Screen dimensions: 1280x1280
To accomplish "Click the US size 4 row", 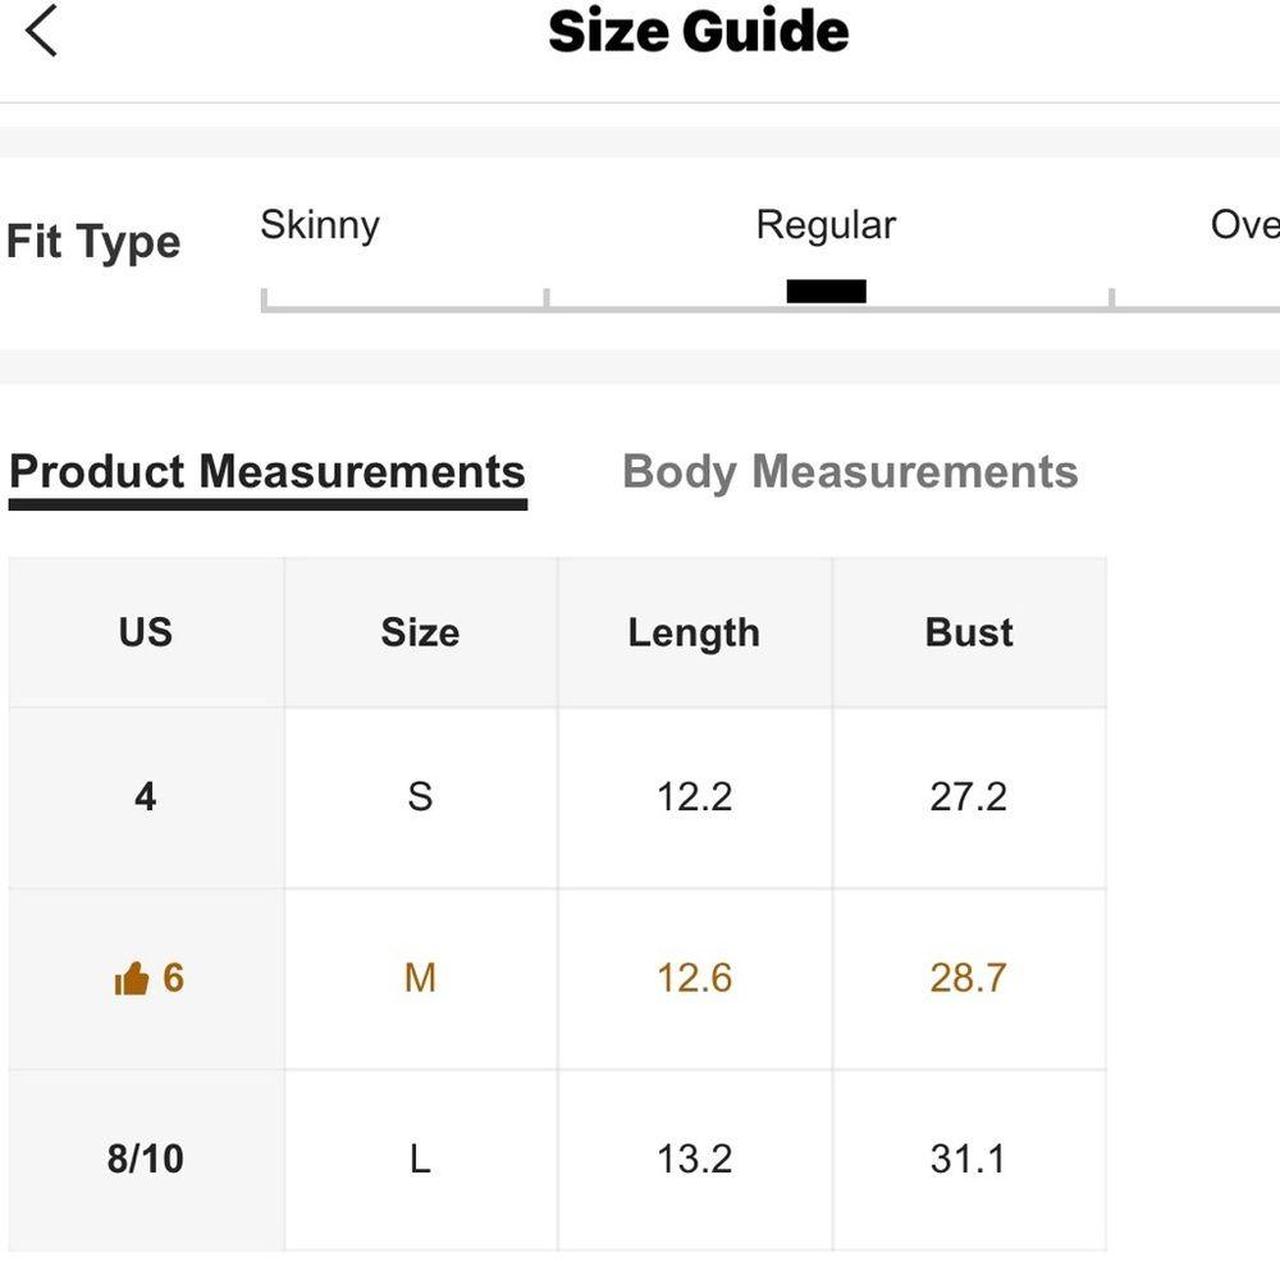I will click(146, 797).
